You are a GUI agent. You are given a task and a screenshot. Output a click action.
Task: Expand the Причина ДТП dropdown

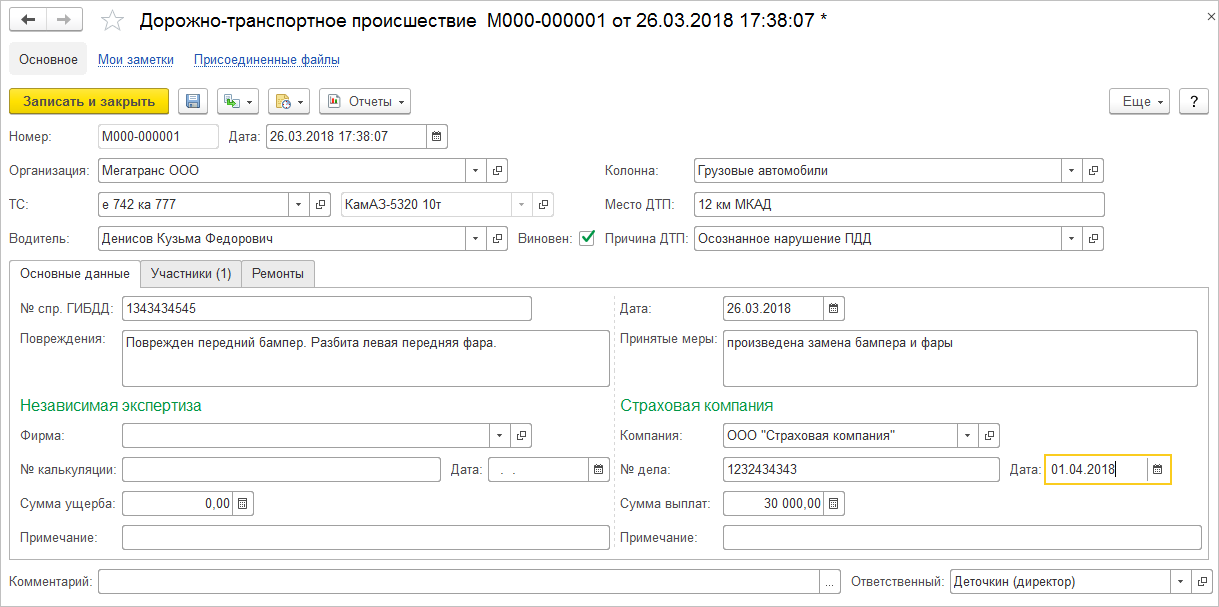1071,239
